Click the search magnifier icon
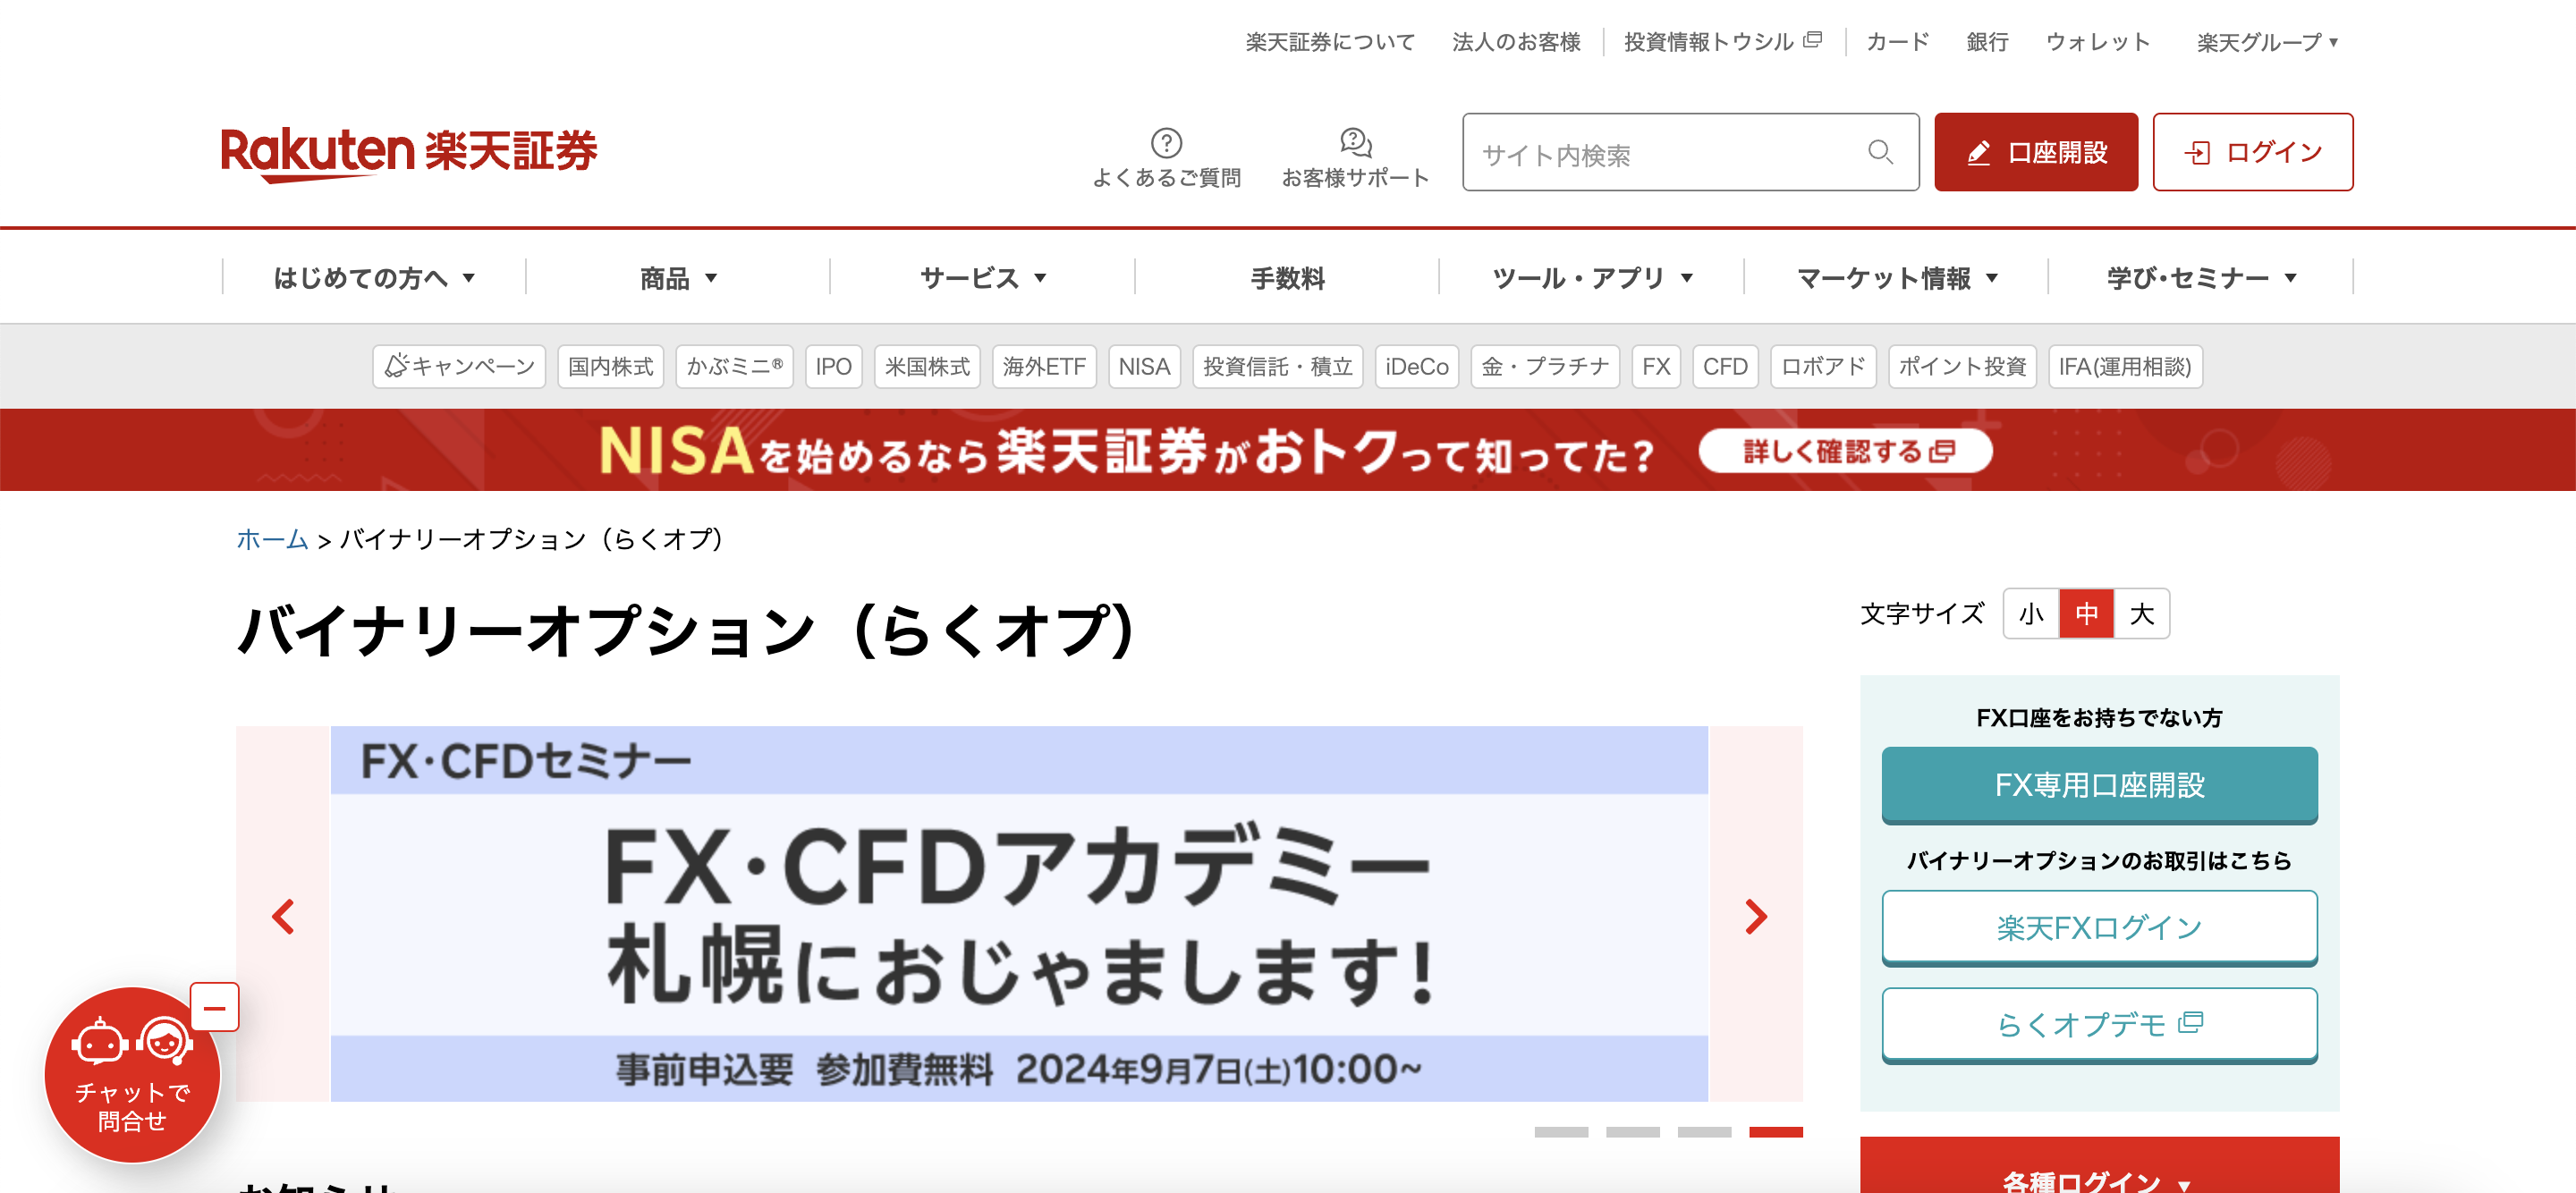 (x=1880, y=152)
